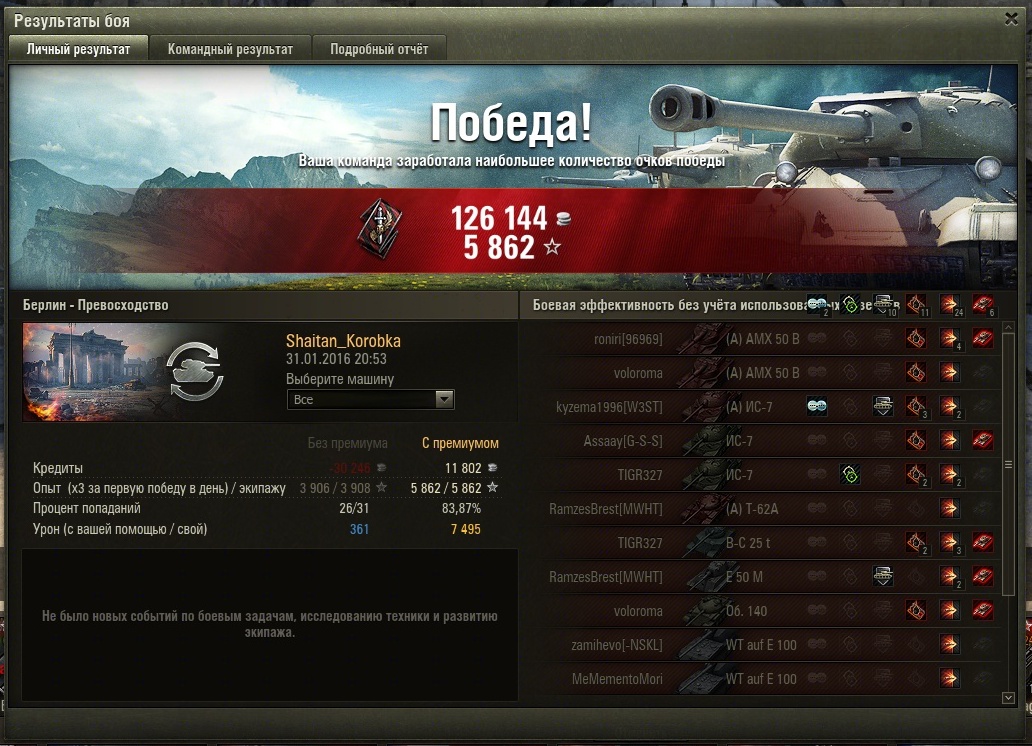This screenshot has height=746, width=1032.
Task: Click the vehicle switch arrows icon
Action: 195,371
